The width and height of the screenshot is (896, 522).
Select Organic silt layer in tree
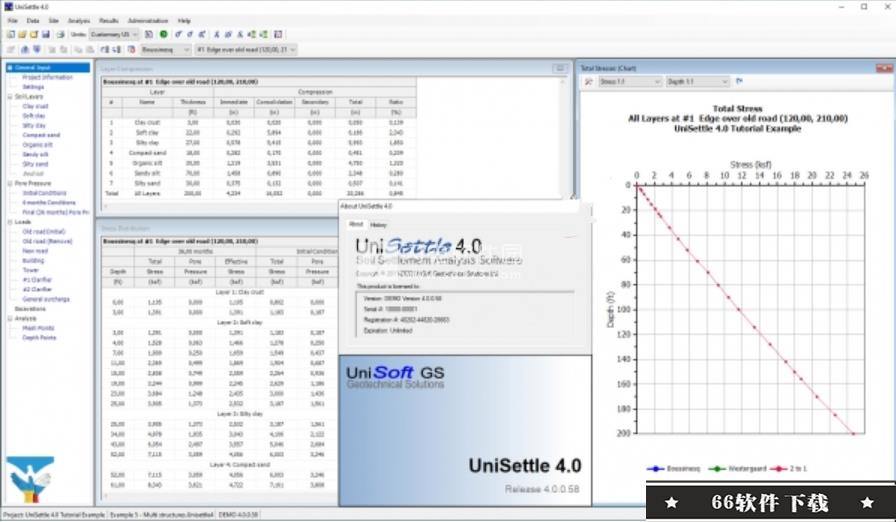pyautogui.click(x=37, y=145)
